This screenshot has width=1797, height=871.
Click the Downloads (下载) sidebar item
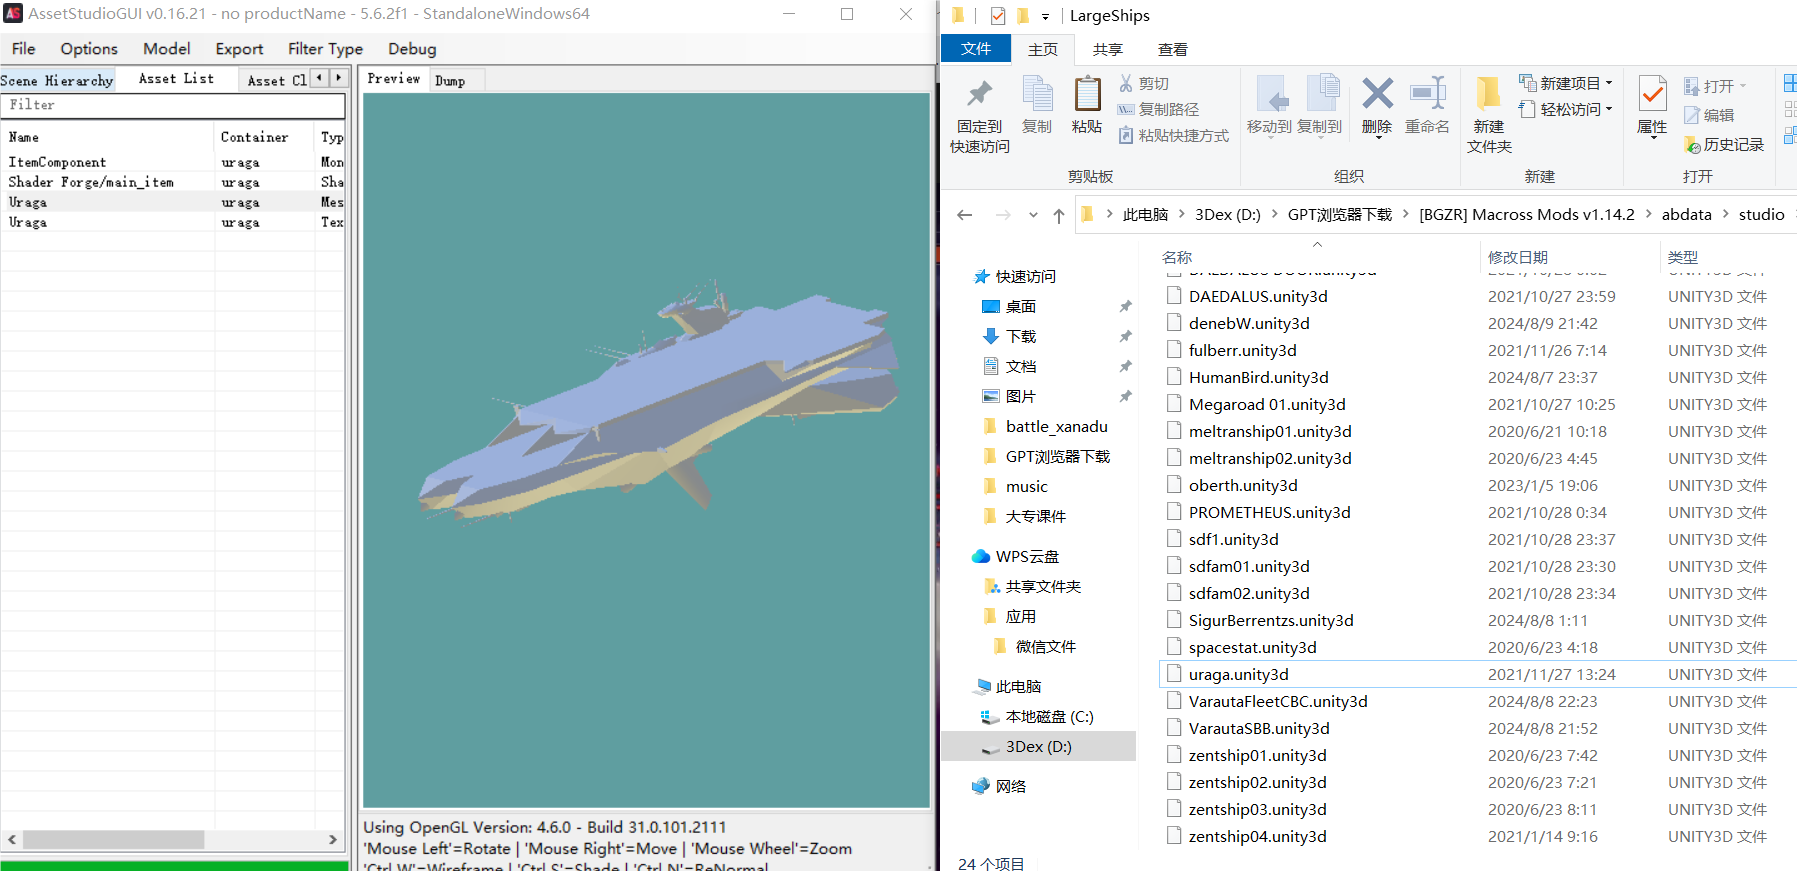click(x=1020, y=336)
